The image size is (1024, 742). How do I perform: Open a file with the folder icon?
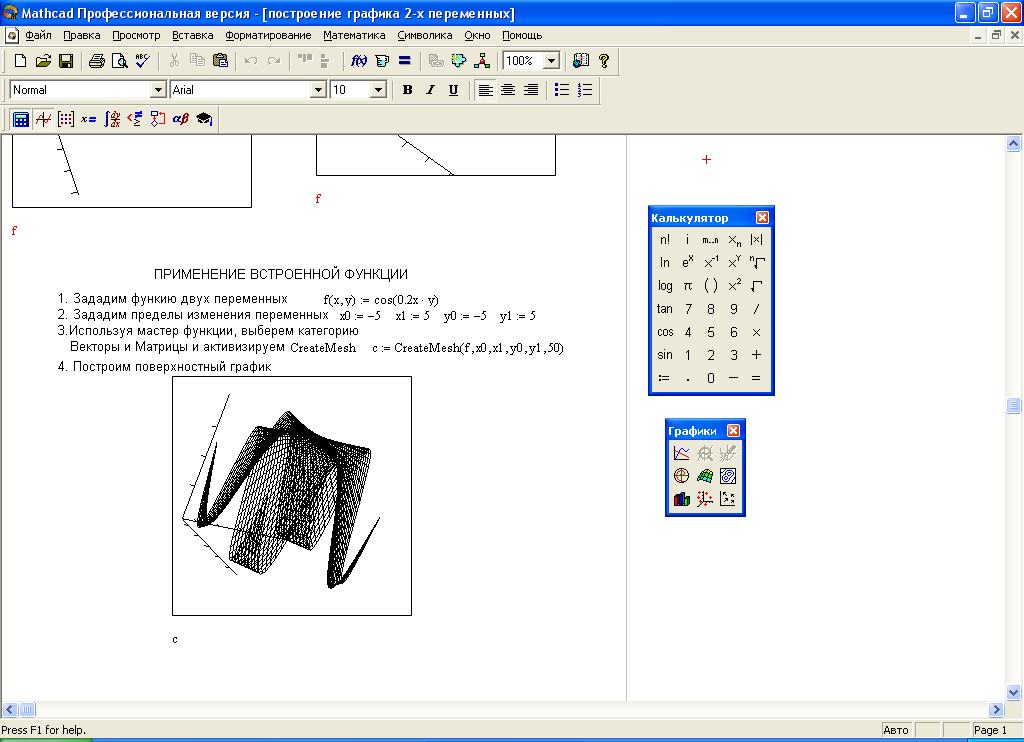(43, 61)
